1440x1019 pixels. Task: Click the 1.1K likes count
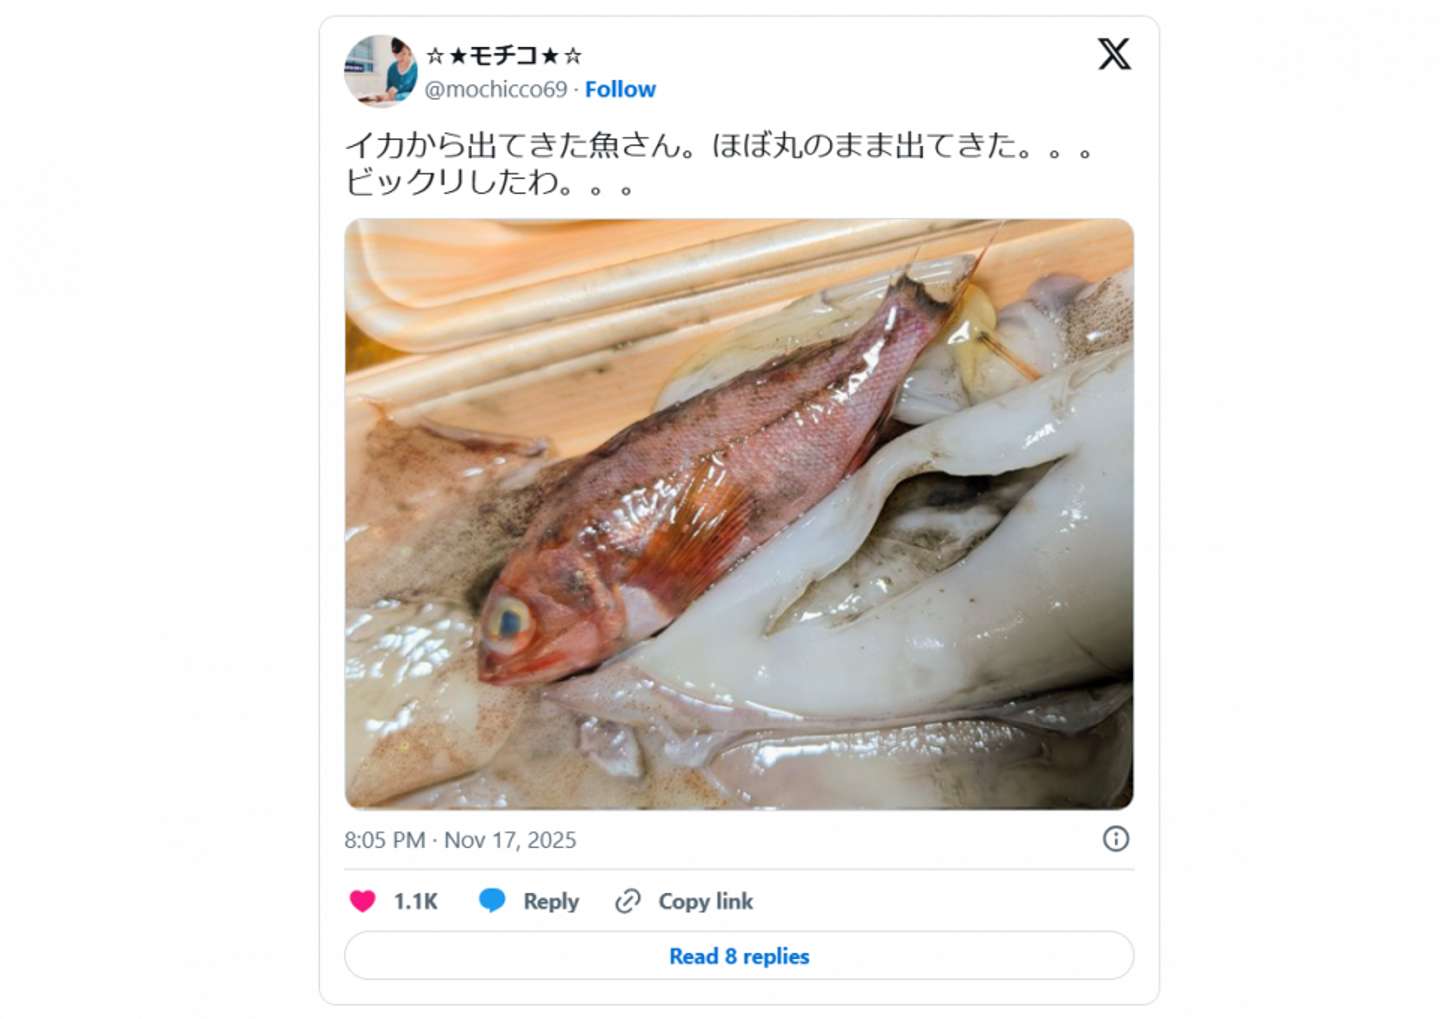pyautogui.click(x=416, y=901)
